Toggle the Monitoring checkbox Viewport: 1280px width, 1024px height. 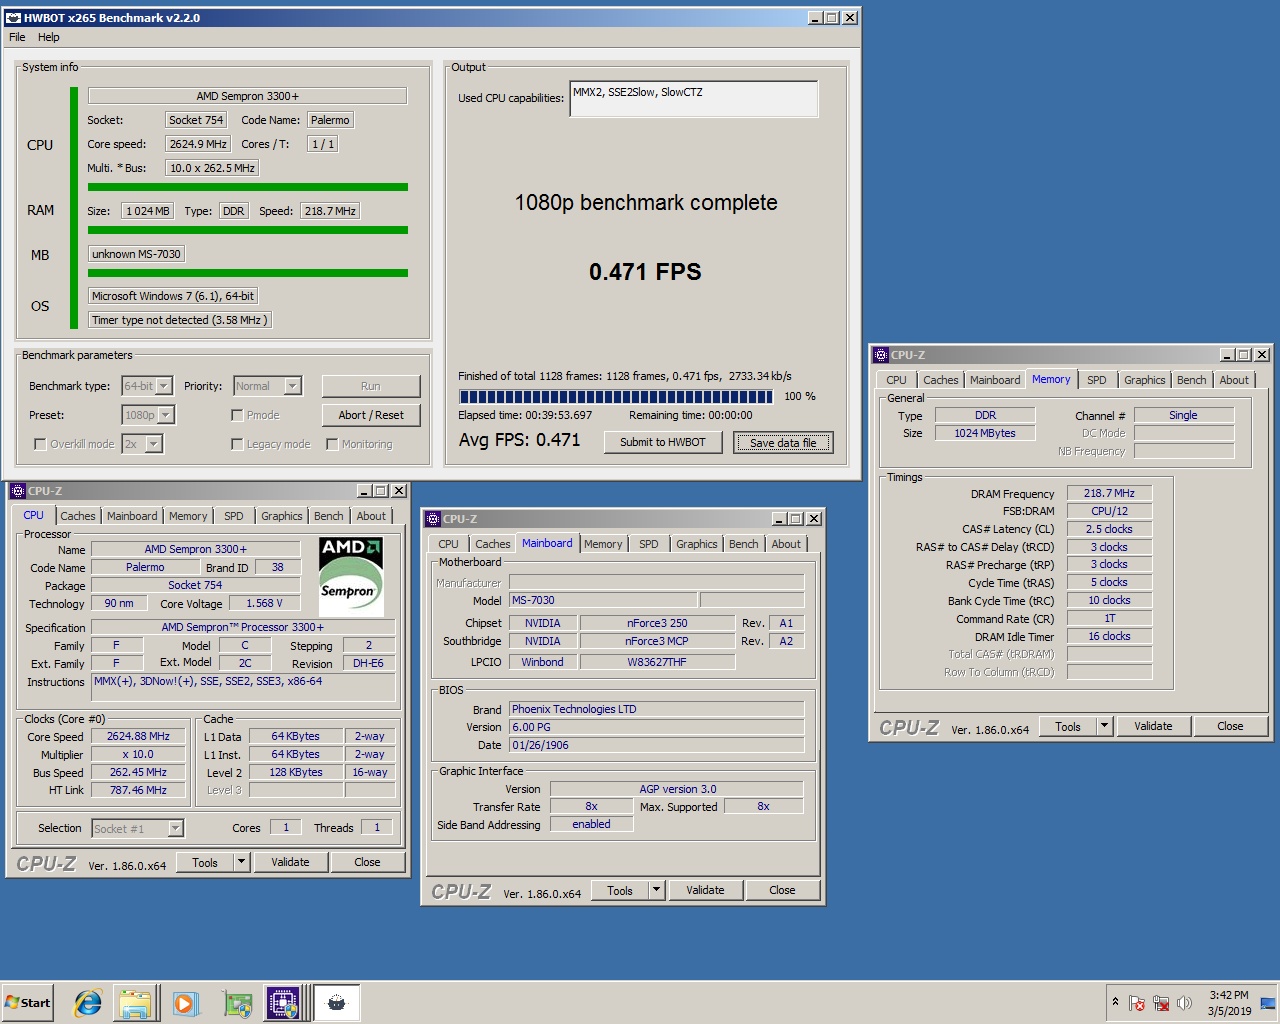point(332,444)
